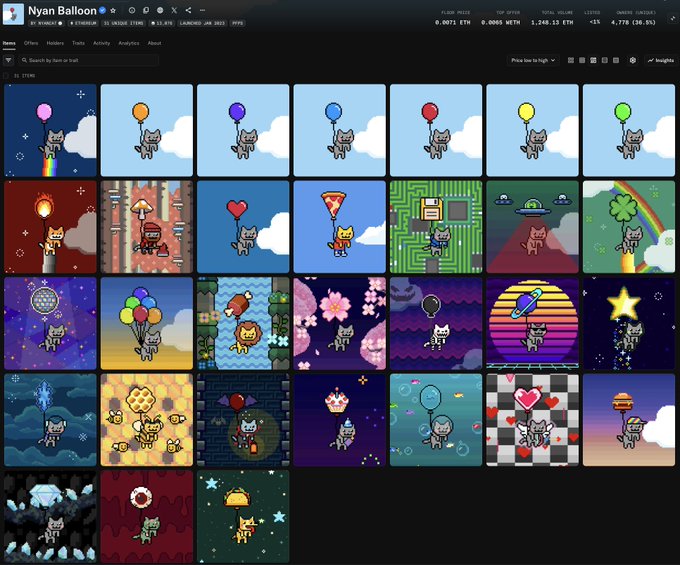This screenshot has height=565, width=680.
Task: Select the Items tab
Action: (x=9, y=43)
